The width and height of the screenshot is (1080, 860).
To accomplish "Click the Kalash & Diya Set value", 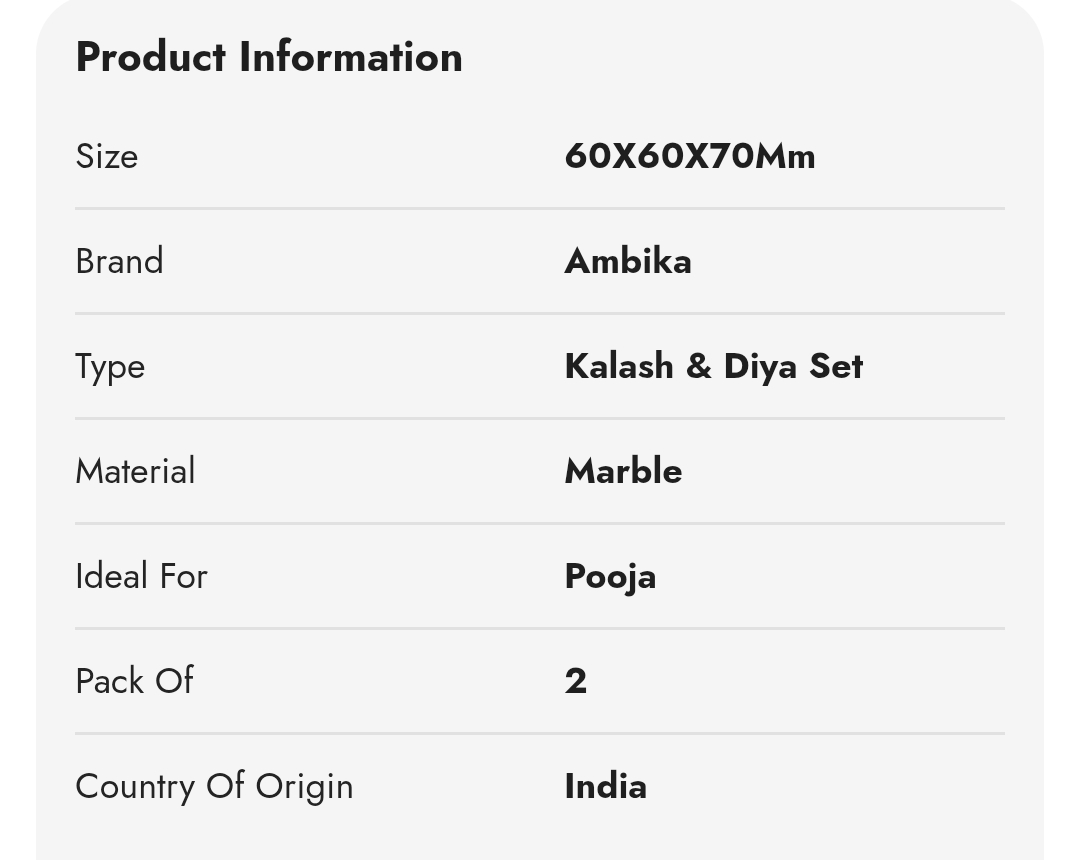I will coord(714,366).
